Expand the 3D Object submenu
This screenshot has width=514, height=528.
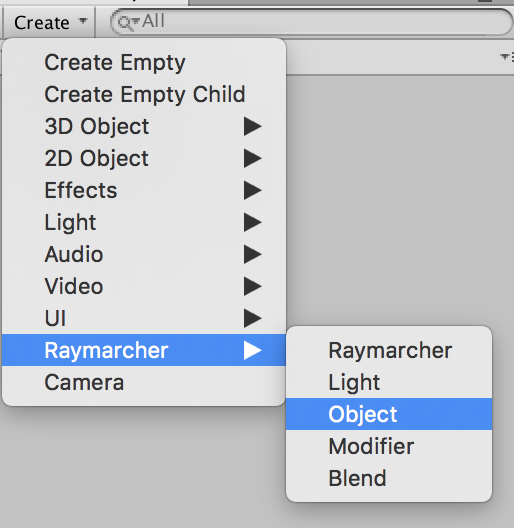[x=144, y=126]
